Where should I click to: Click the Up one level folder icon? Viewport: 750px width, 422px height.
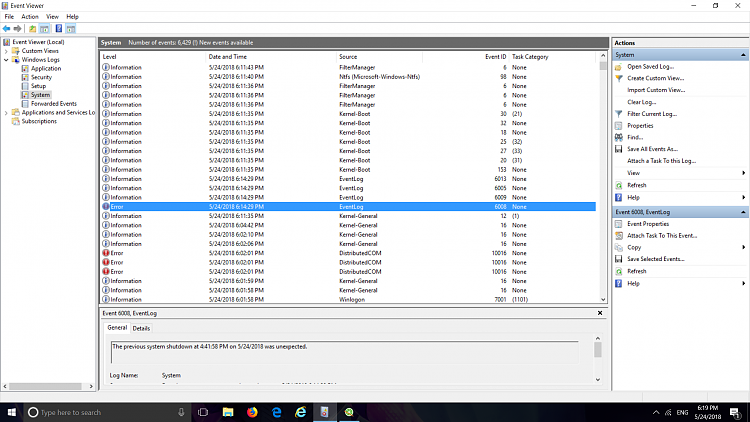[x=33, y=29]
